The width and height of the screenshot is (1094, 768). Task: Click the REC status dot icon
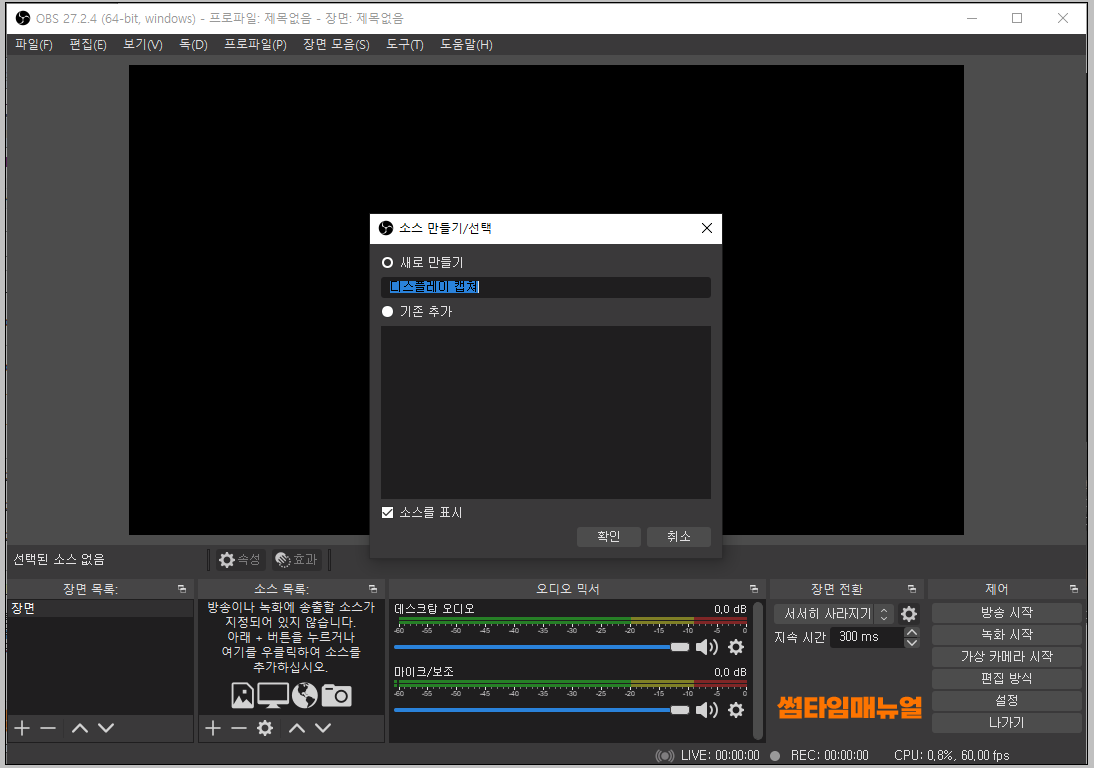775,755
